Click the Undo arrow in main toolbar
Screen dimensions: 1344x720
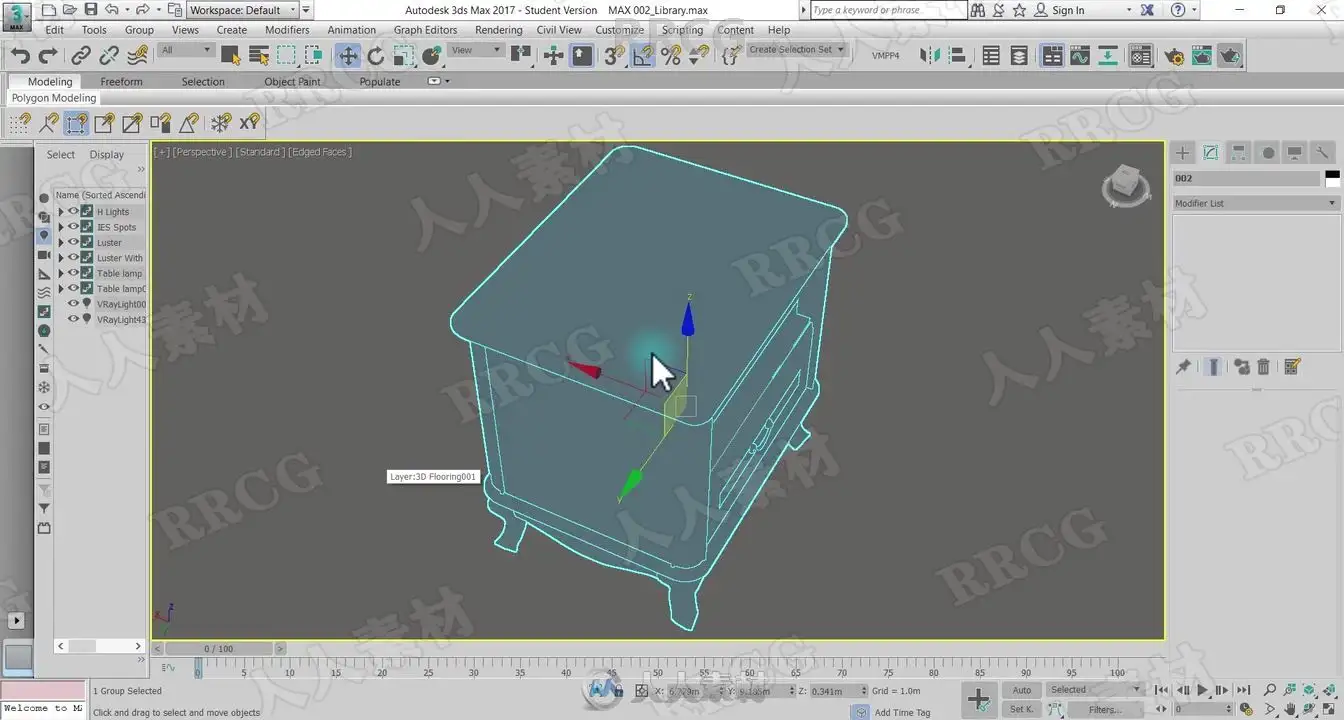click(21, 56)
